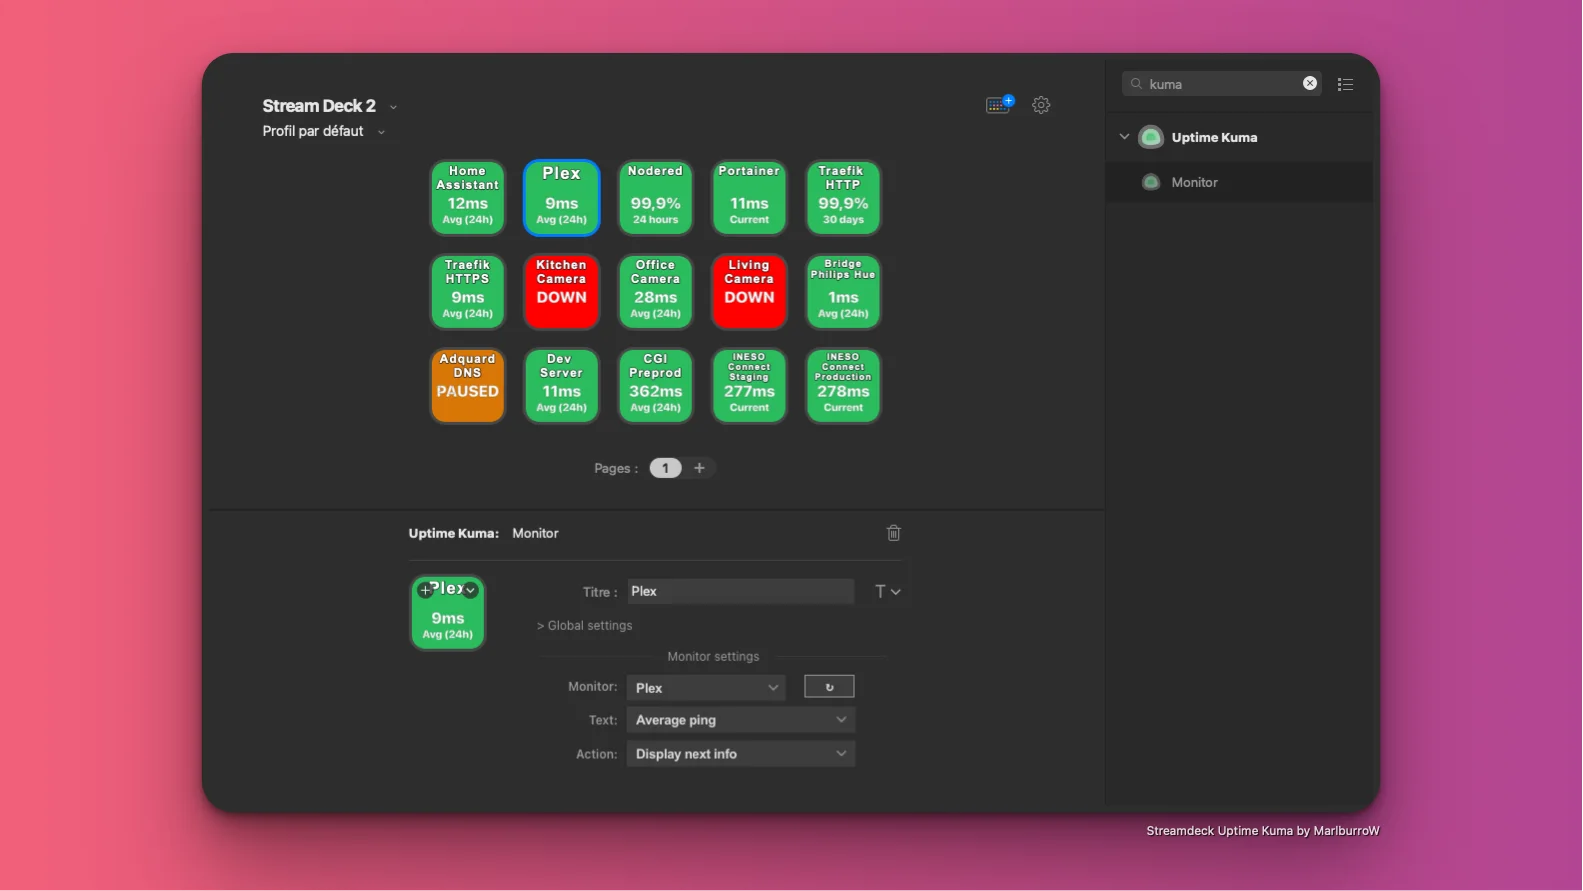Open title text style dropdown
The height and width of the screenshot is (891, 1583).
(888, 591)
